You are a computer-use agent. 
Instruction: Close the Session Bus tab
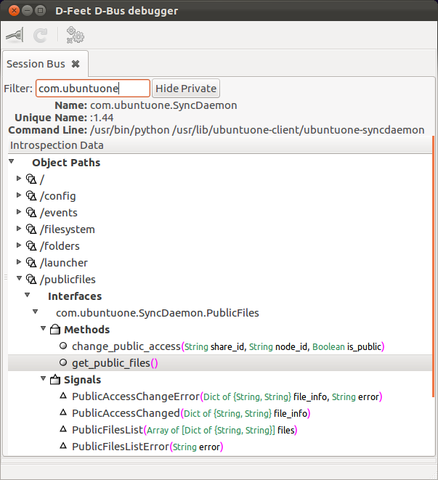tap(76, 64)
